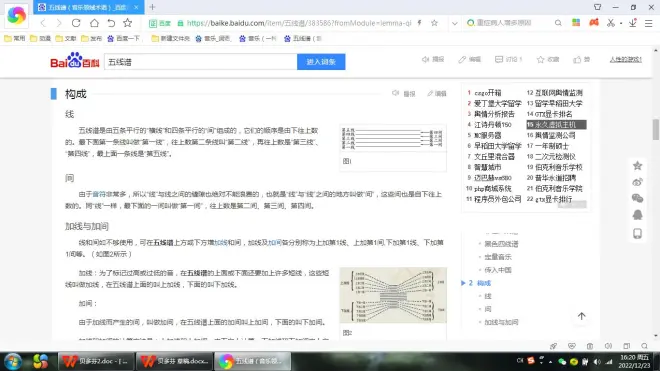
Task: Switch to 贝多芬2.doc WPS taskbar window
Action: [96, 361]
